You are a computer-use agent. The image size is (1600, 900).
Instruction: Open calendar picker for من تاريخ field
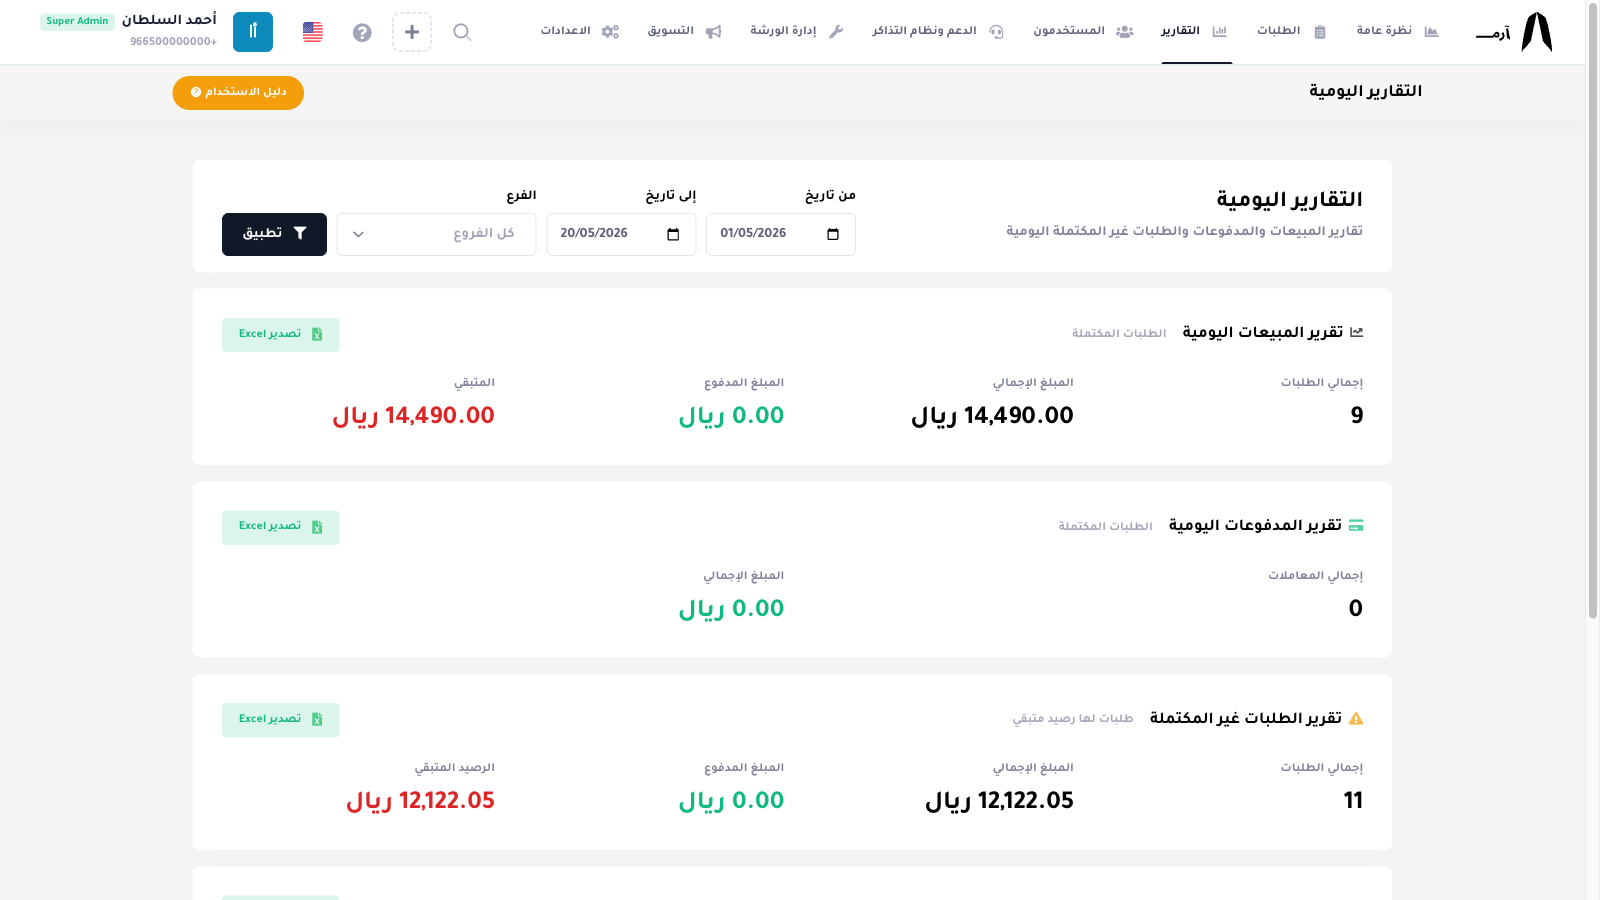pos(833,234)
